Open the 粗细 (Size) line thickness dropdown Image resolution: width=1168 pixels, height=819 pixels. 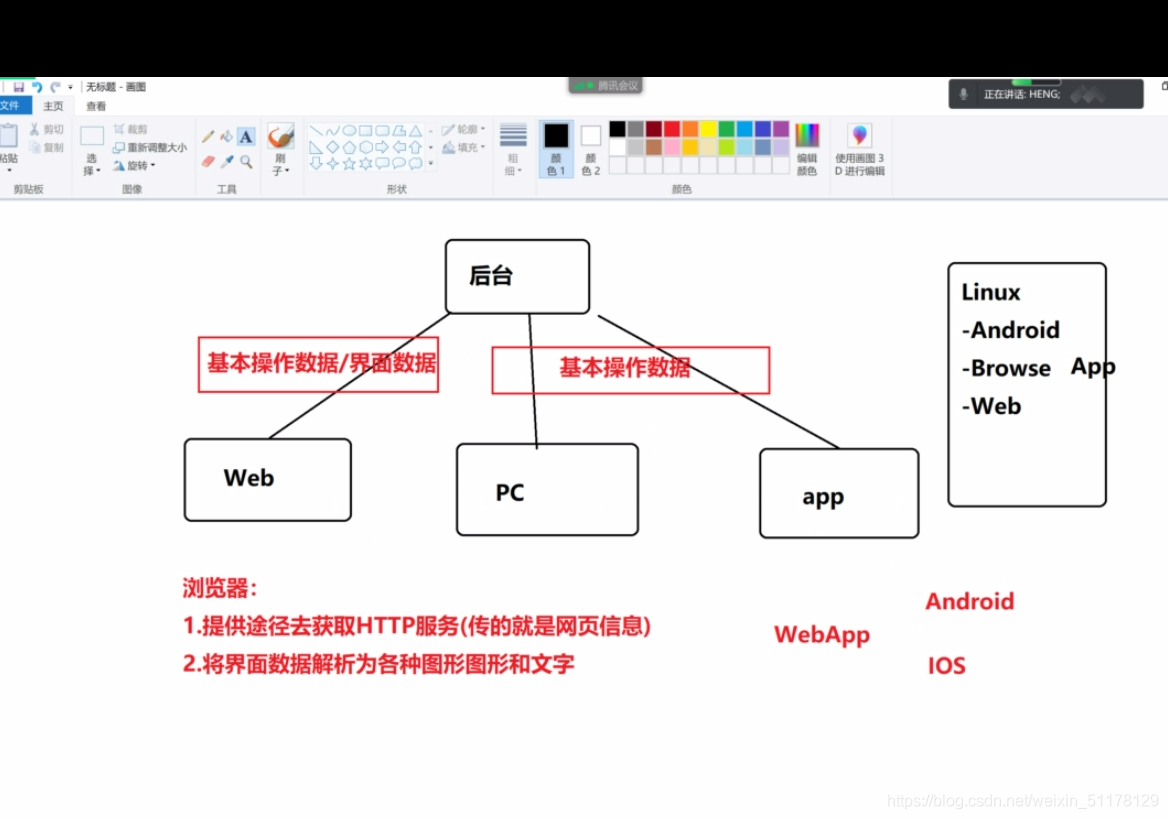click(513, 149)
